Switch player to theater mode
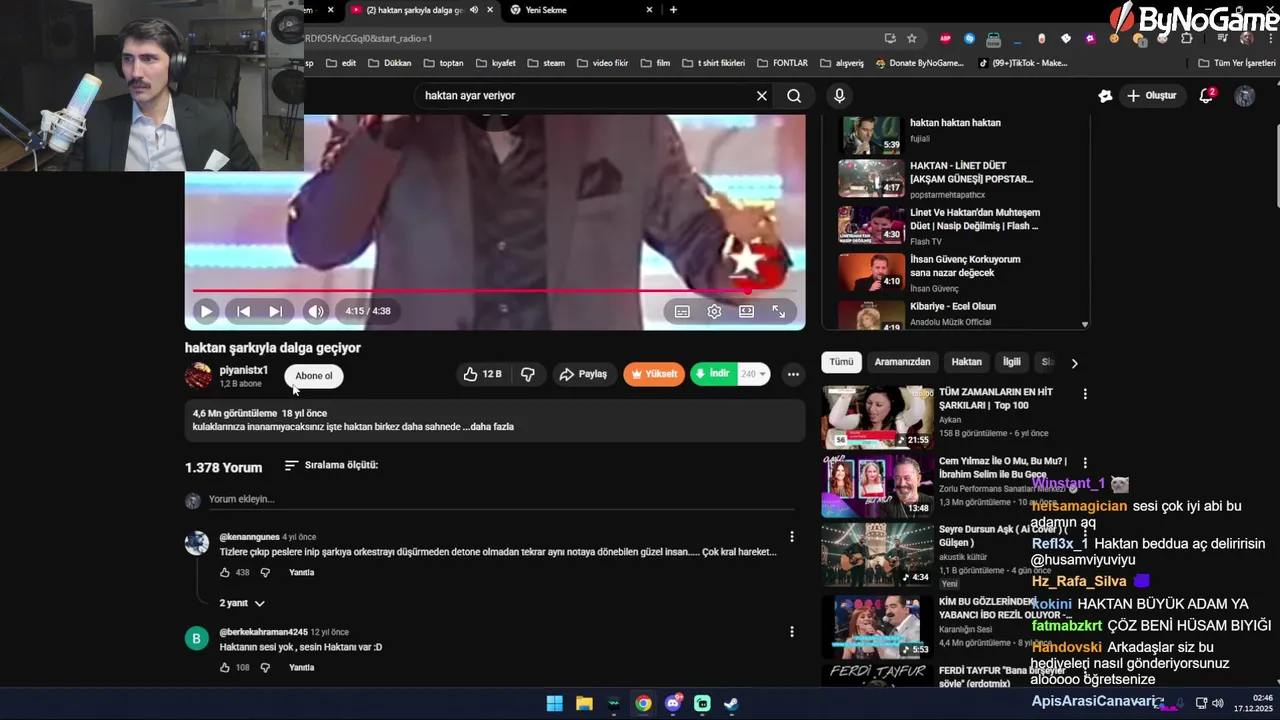The image size is (1280, 720). point(746,312)
